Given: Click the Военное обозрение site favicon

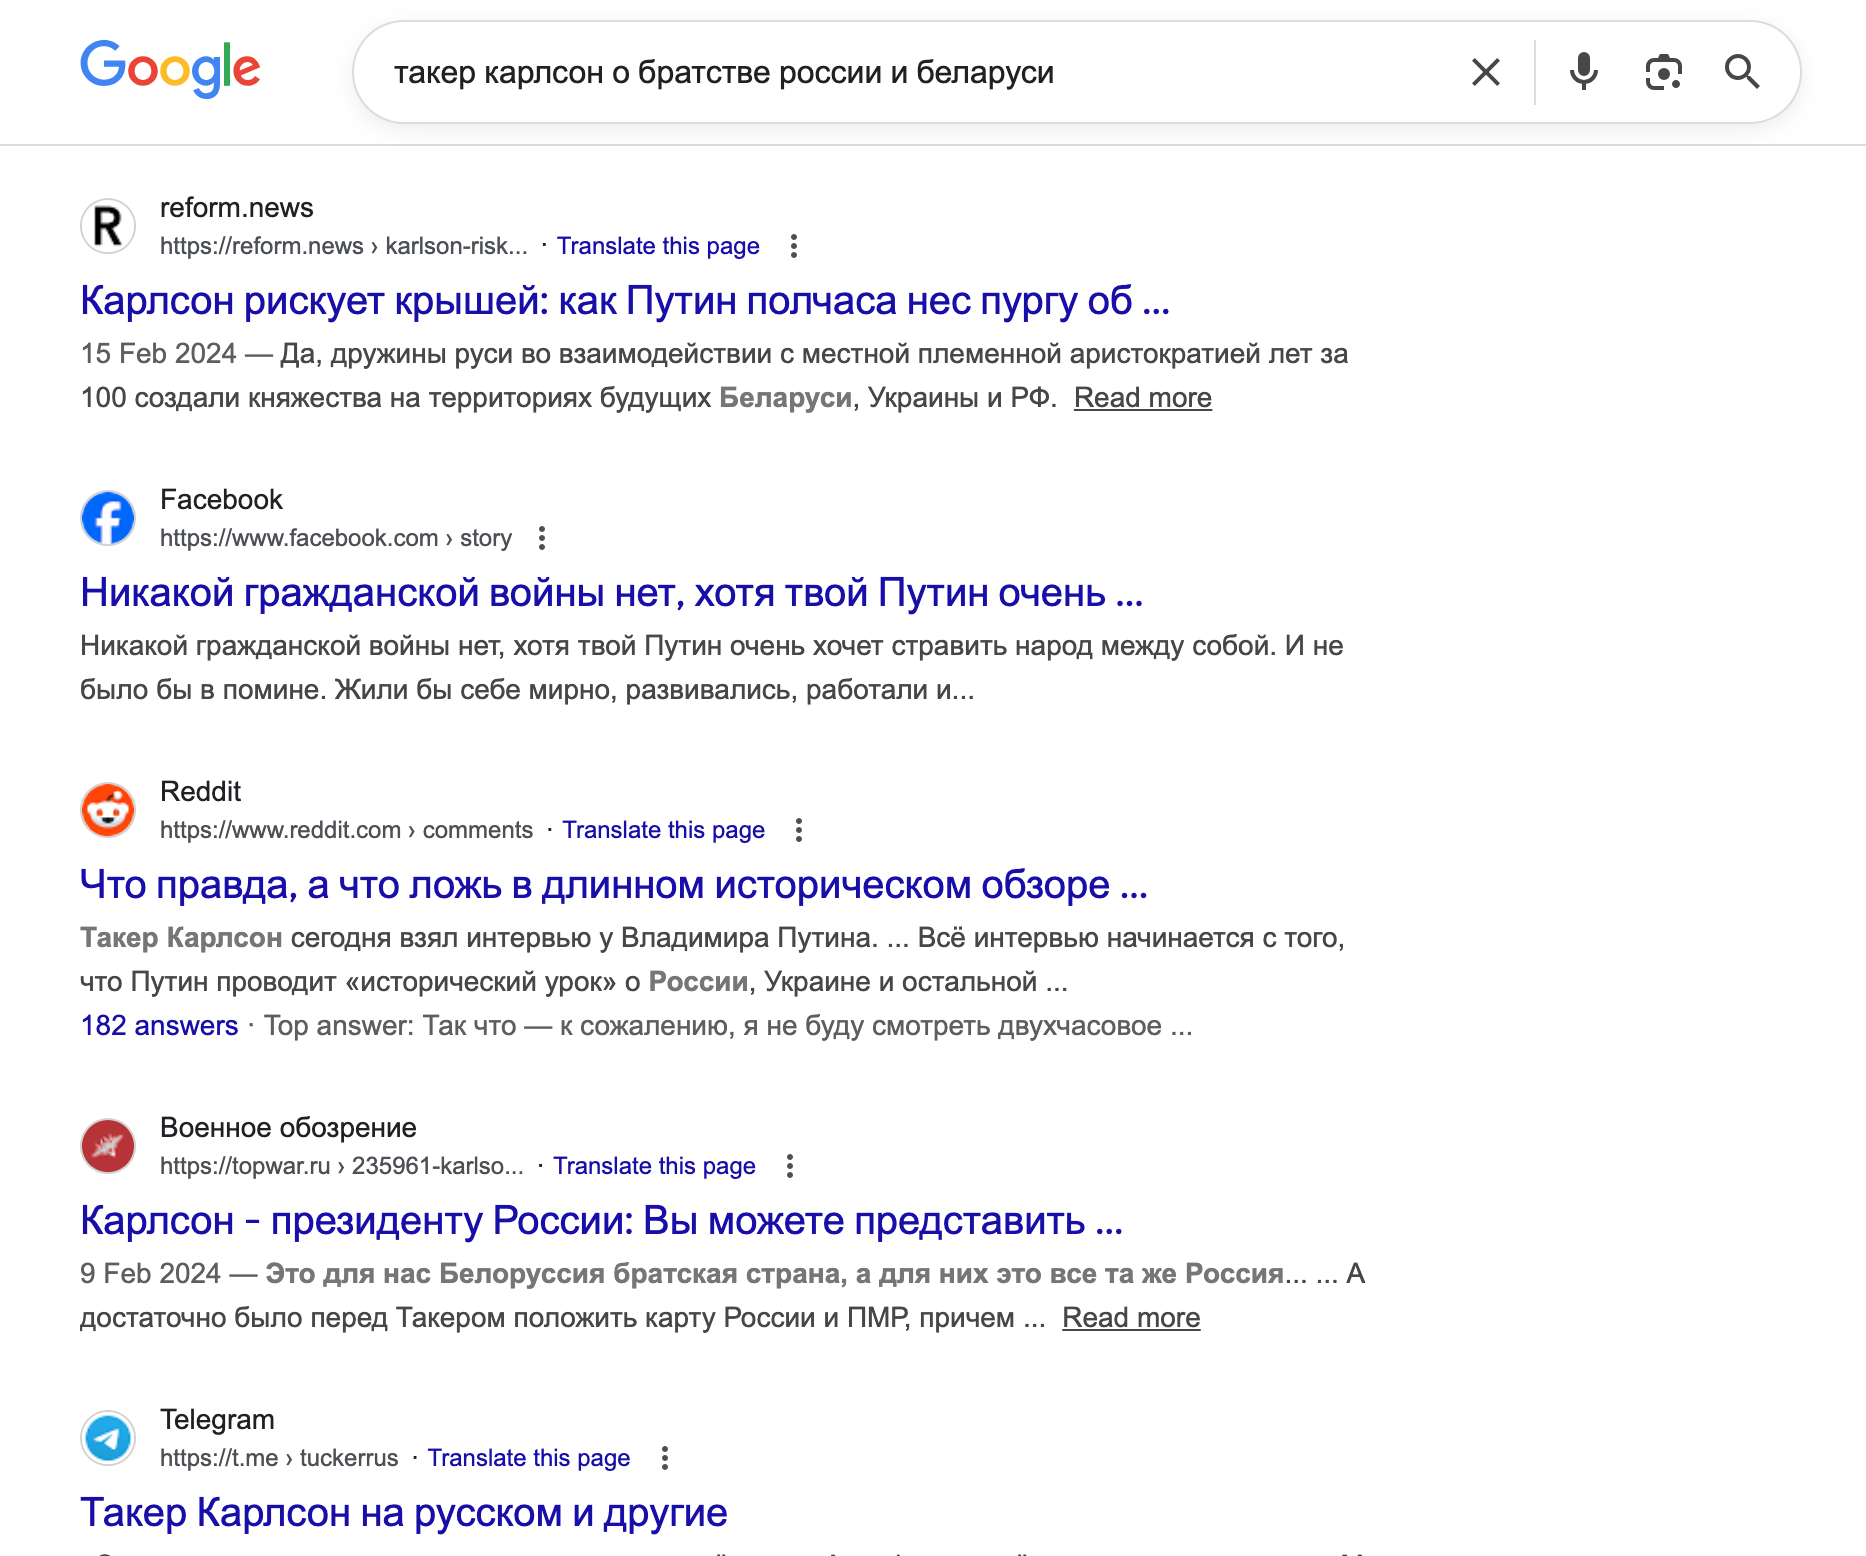Looking at the screenshot, I should point(107,1146).
